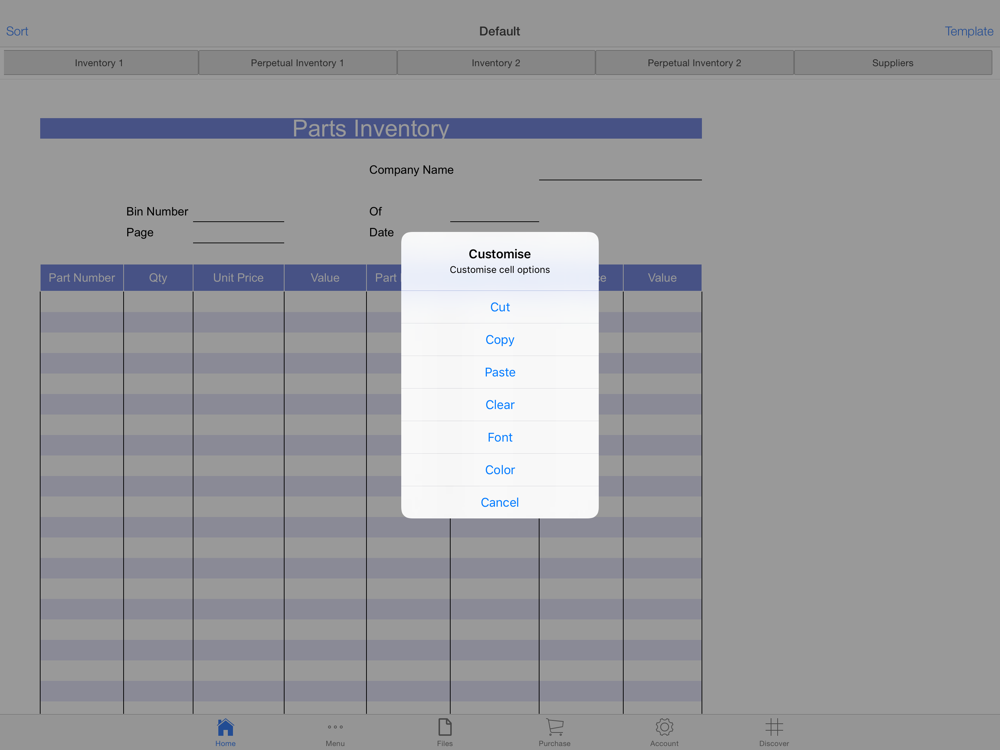Tap the Sort link
The image size is (1000, 750).
[x=17, y=31]
